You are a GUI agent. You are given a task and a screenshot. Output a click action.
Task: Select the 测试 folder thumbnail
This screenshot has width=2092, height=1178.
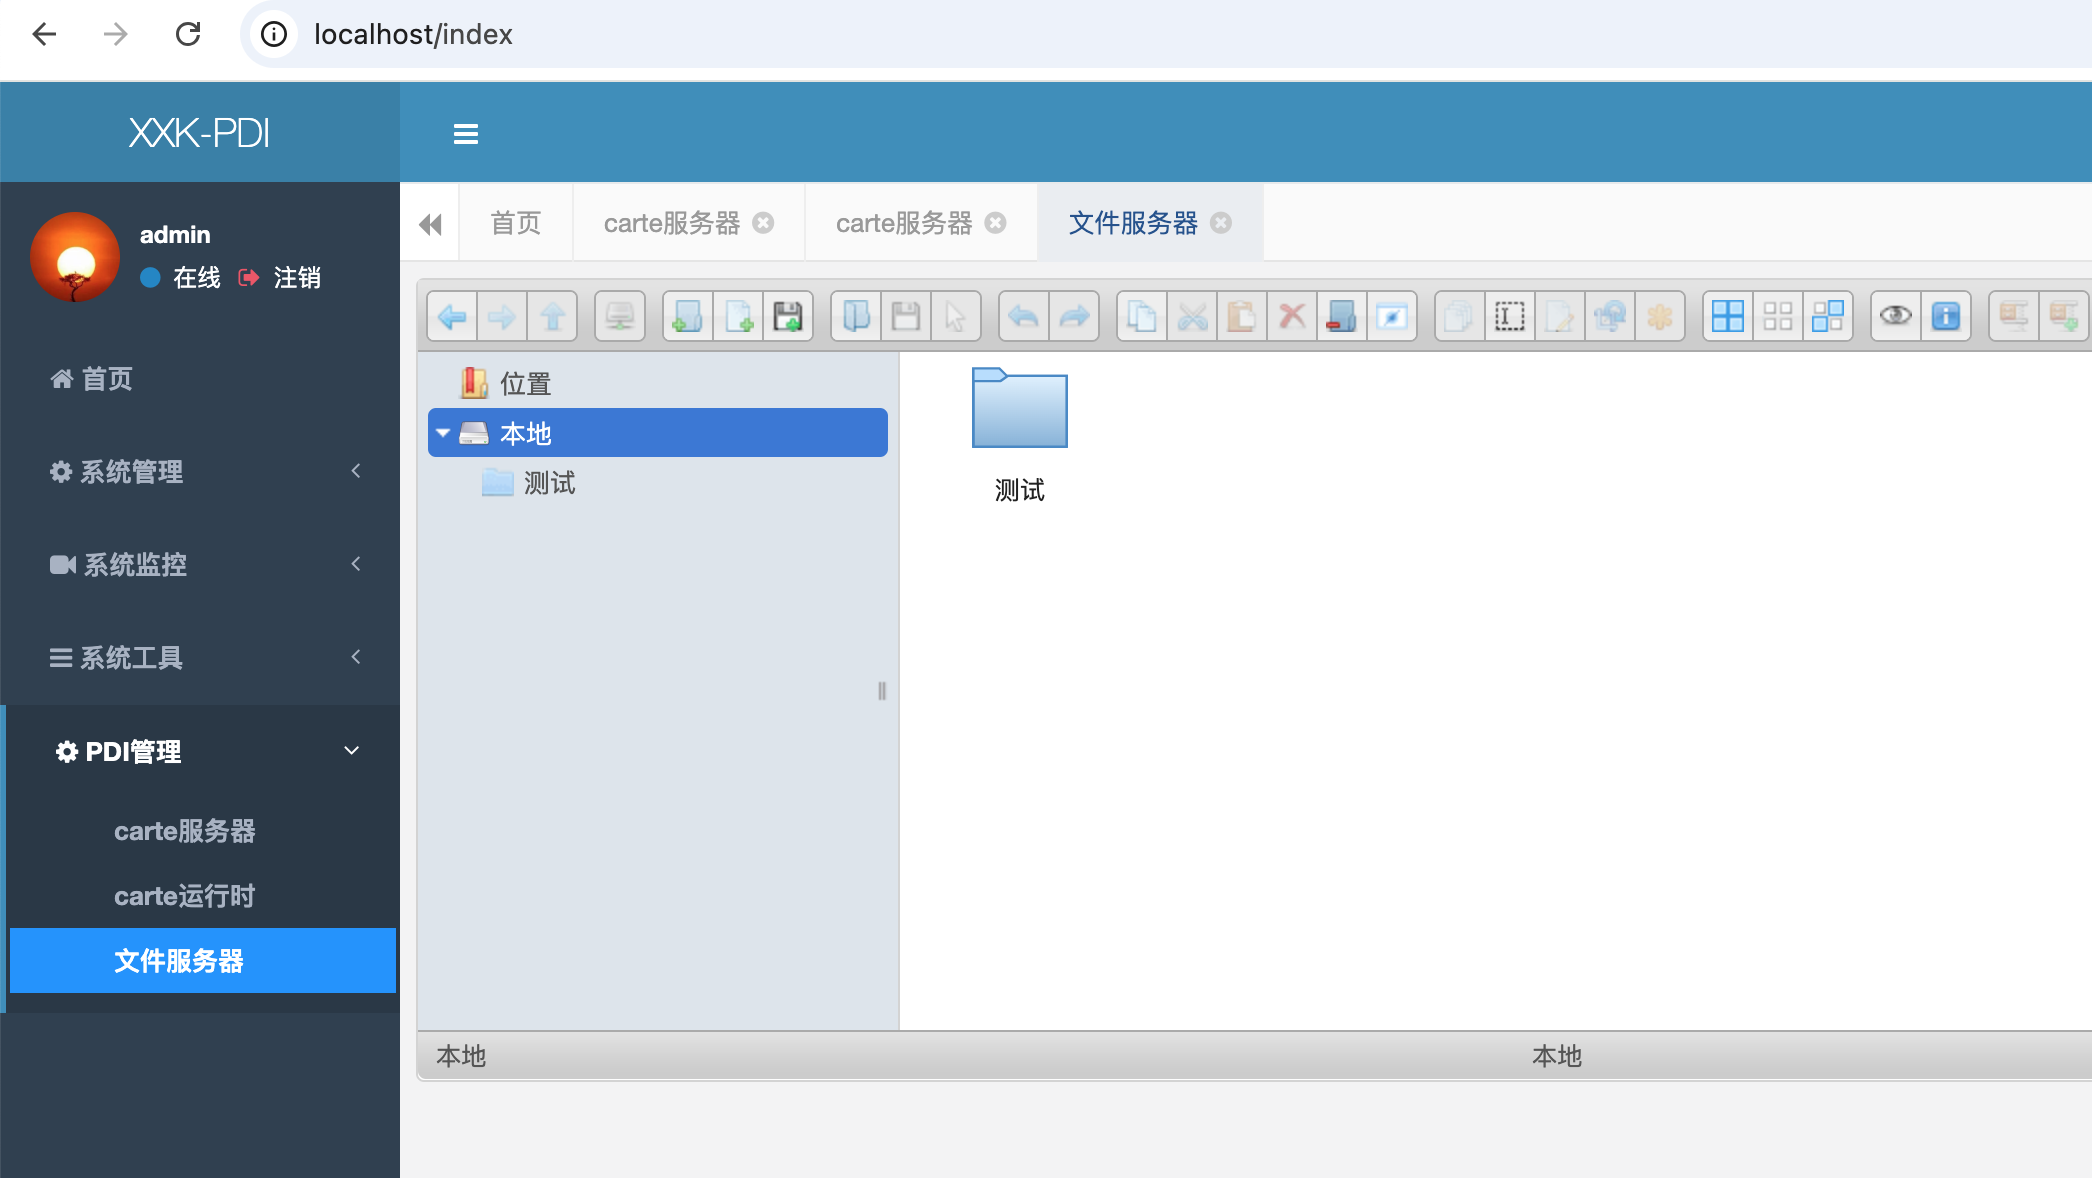pyautogui.click(x=1019, y=410)
